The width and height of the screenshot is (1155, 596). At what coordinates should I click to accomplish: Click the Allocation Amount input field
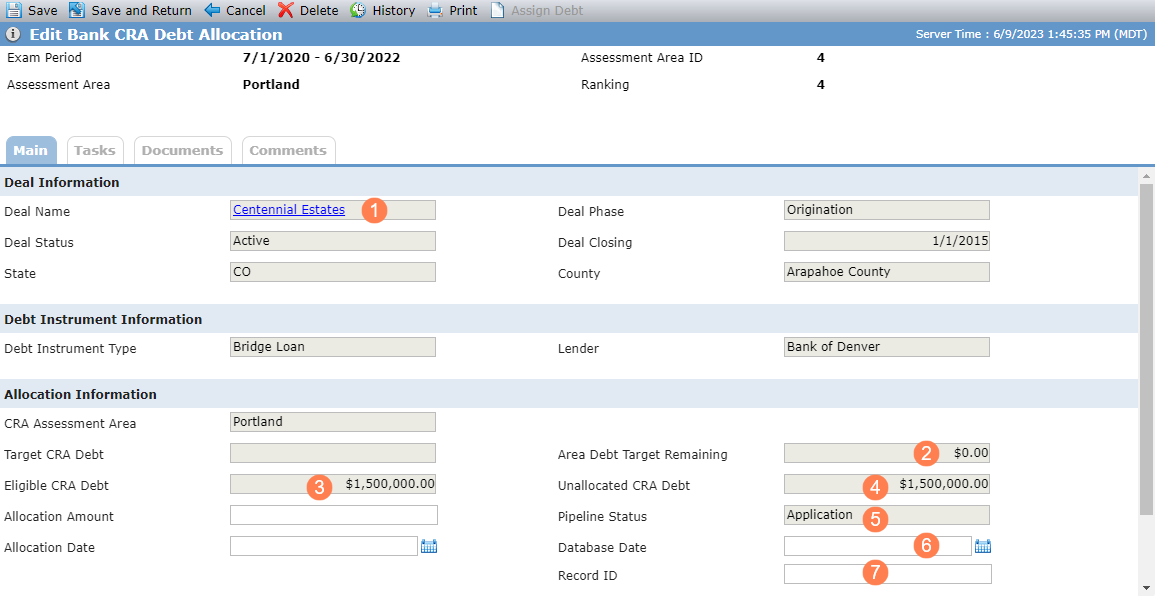[334, 515]
